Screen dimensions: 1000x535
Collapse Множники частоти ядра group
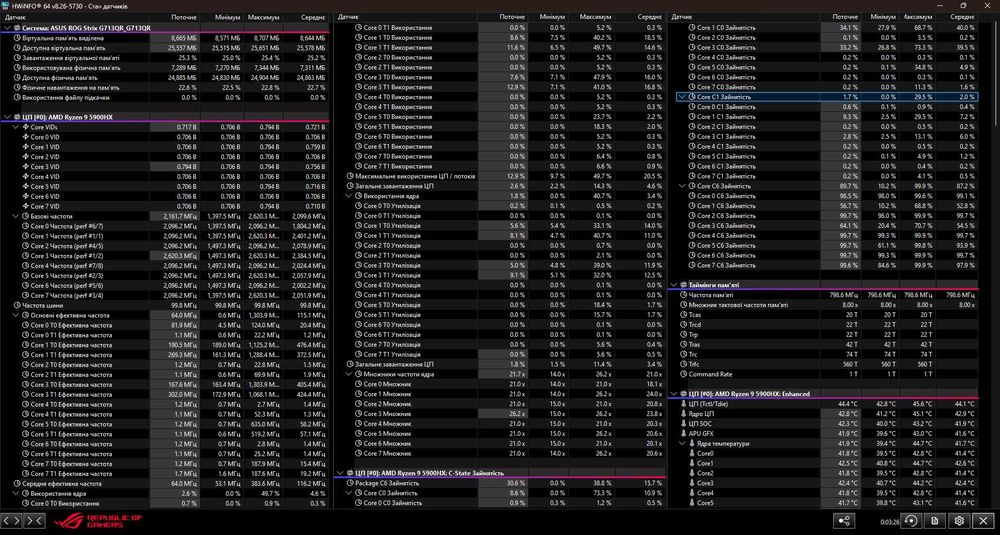tap(350, 374)
